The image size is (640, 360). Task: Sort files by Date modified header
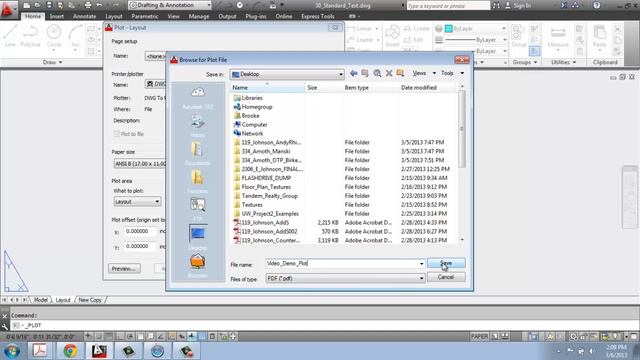point(428,88)
